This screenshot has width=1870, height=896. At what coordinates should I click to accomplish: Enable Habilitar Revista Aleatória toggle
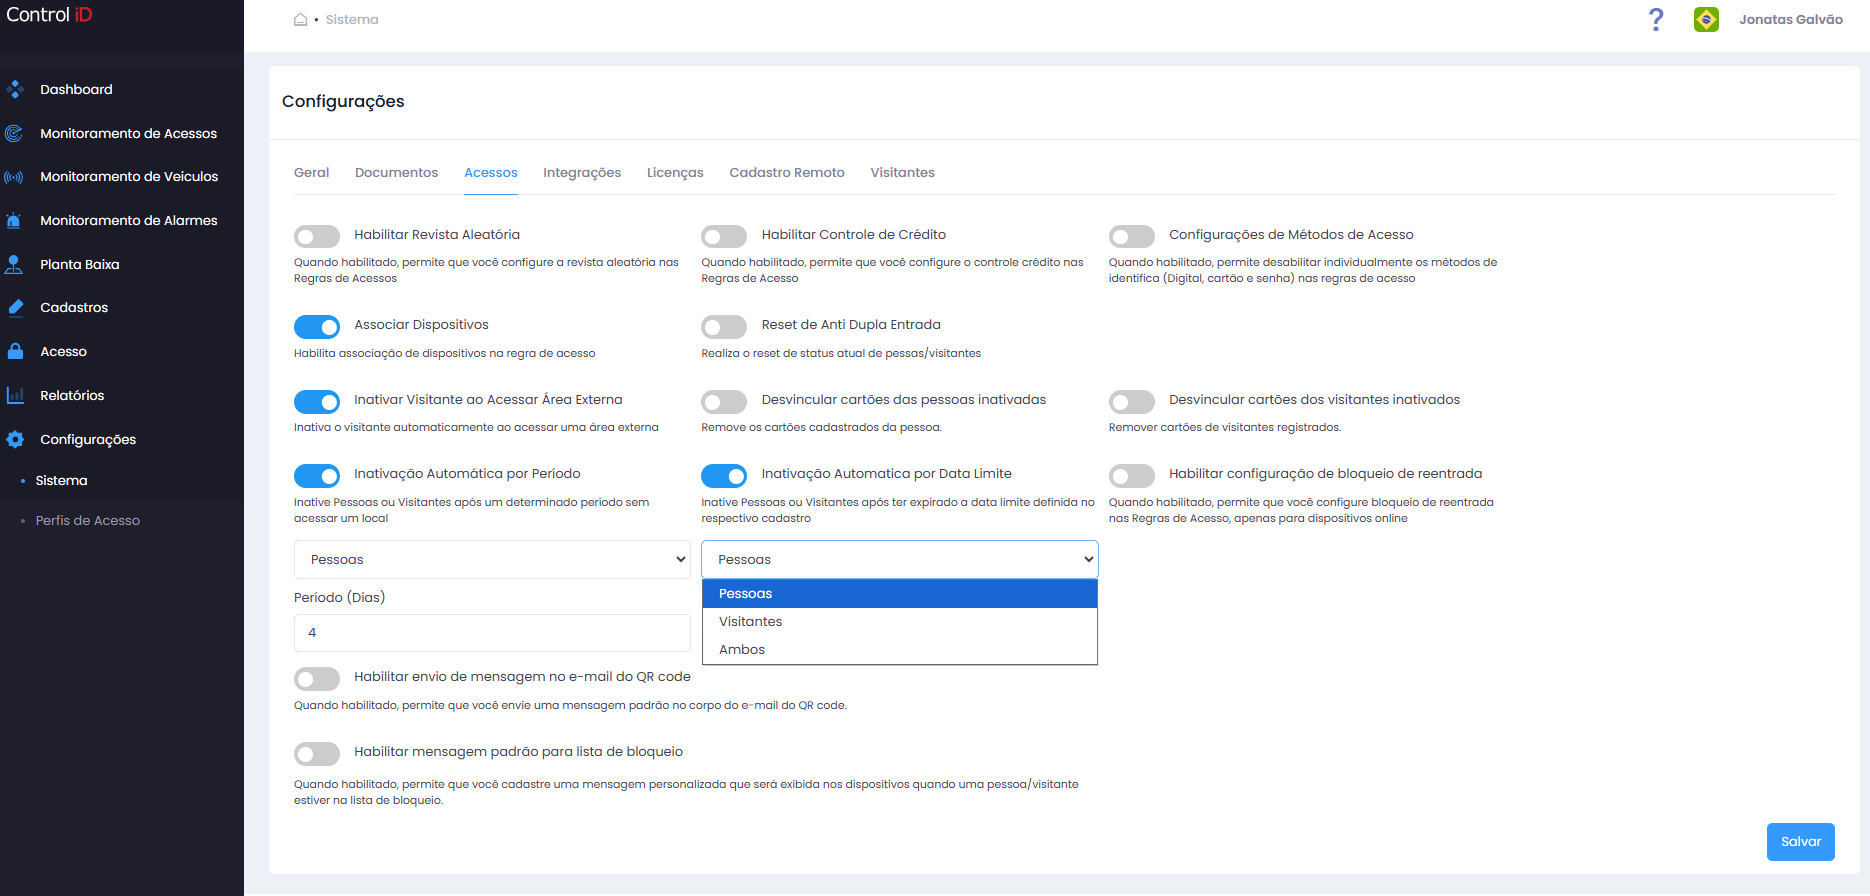[x=317, y=236]
